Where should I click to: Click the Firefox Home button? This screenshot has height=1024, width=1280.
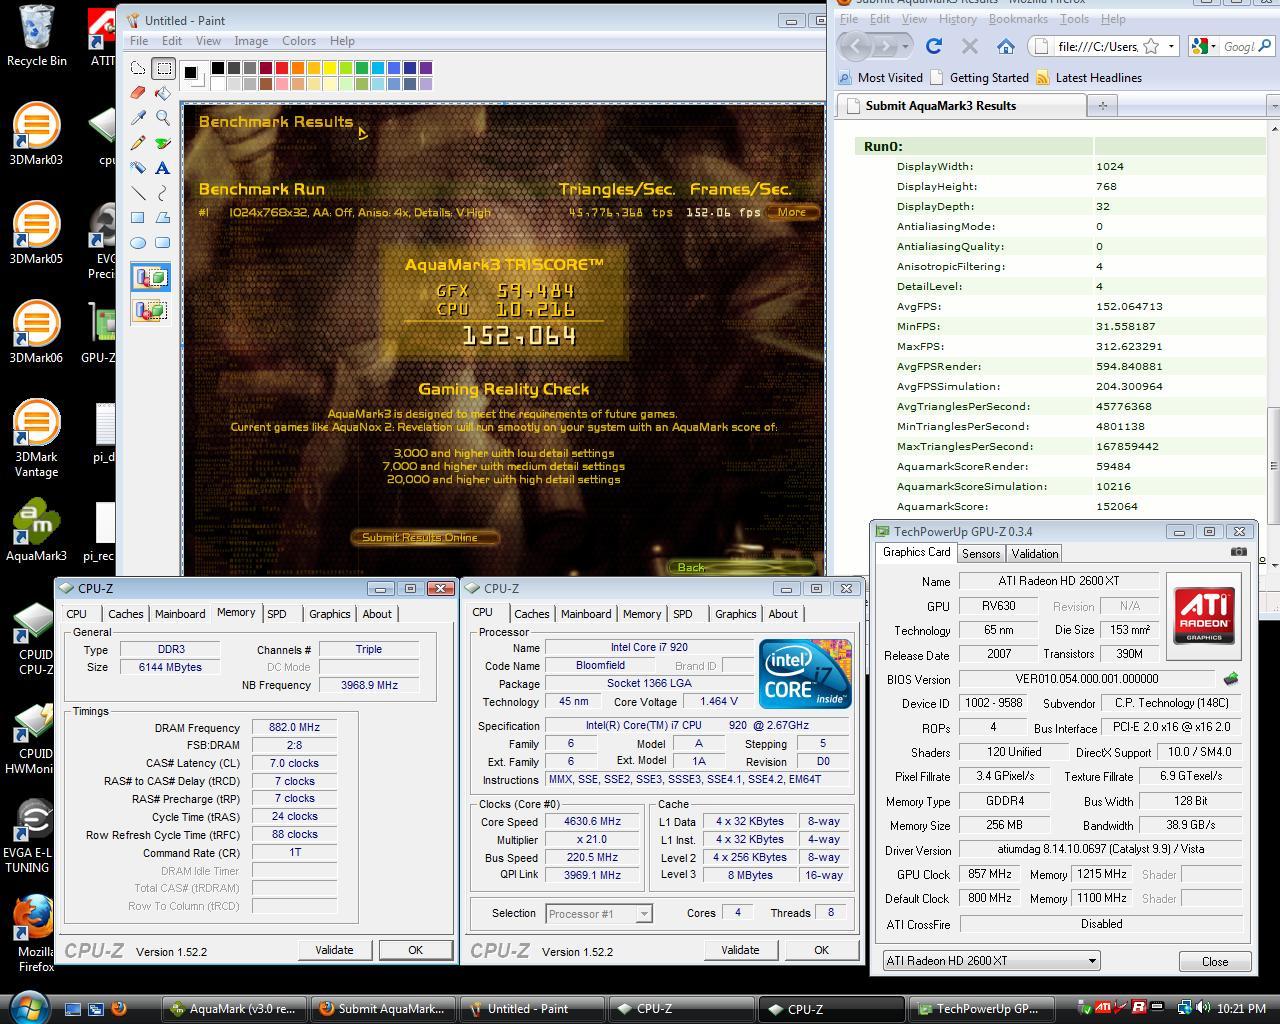[x=1006, y=46]
